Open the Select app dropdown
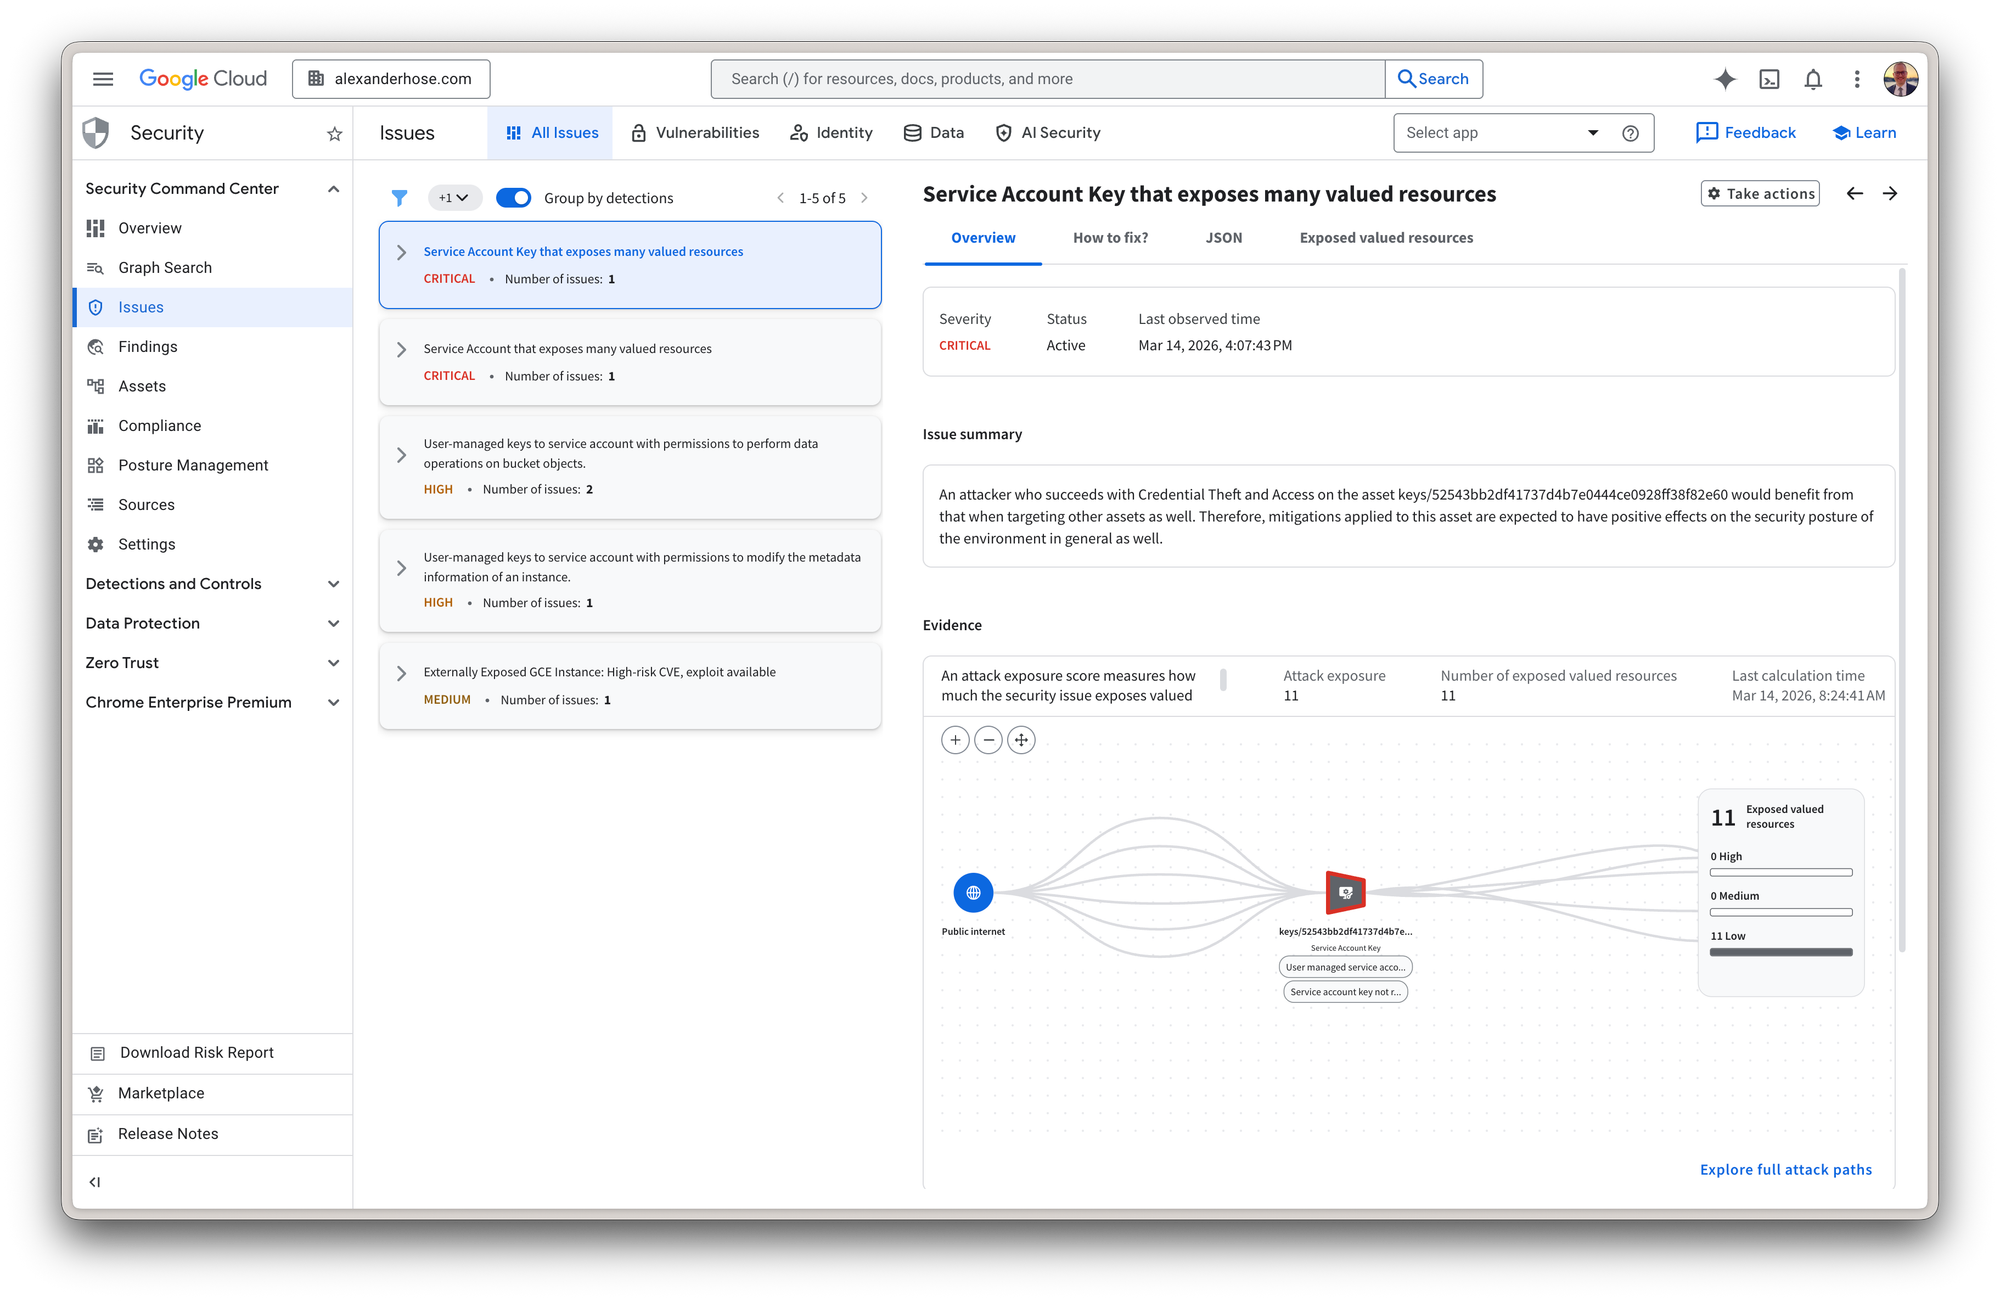2000x1301 pixels. 1500,132
